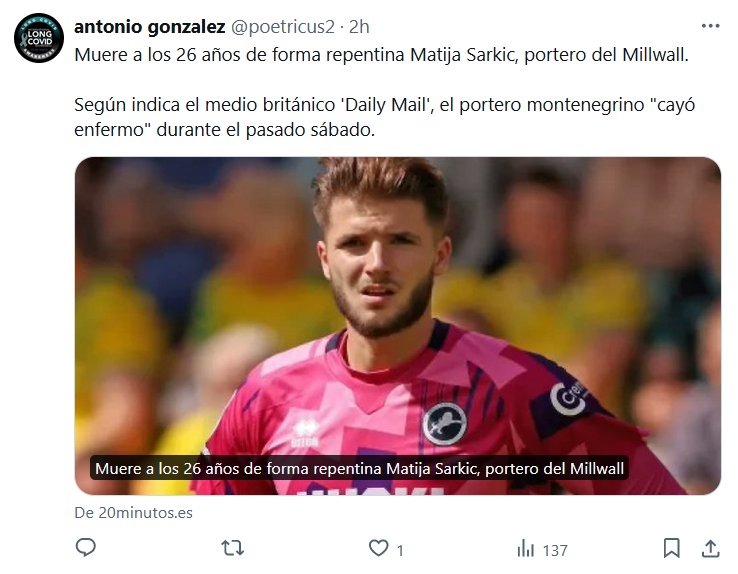Open the three-dot more options menu
738x574 pixels.
710,25
